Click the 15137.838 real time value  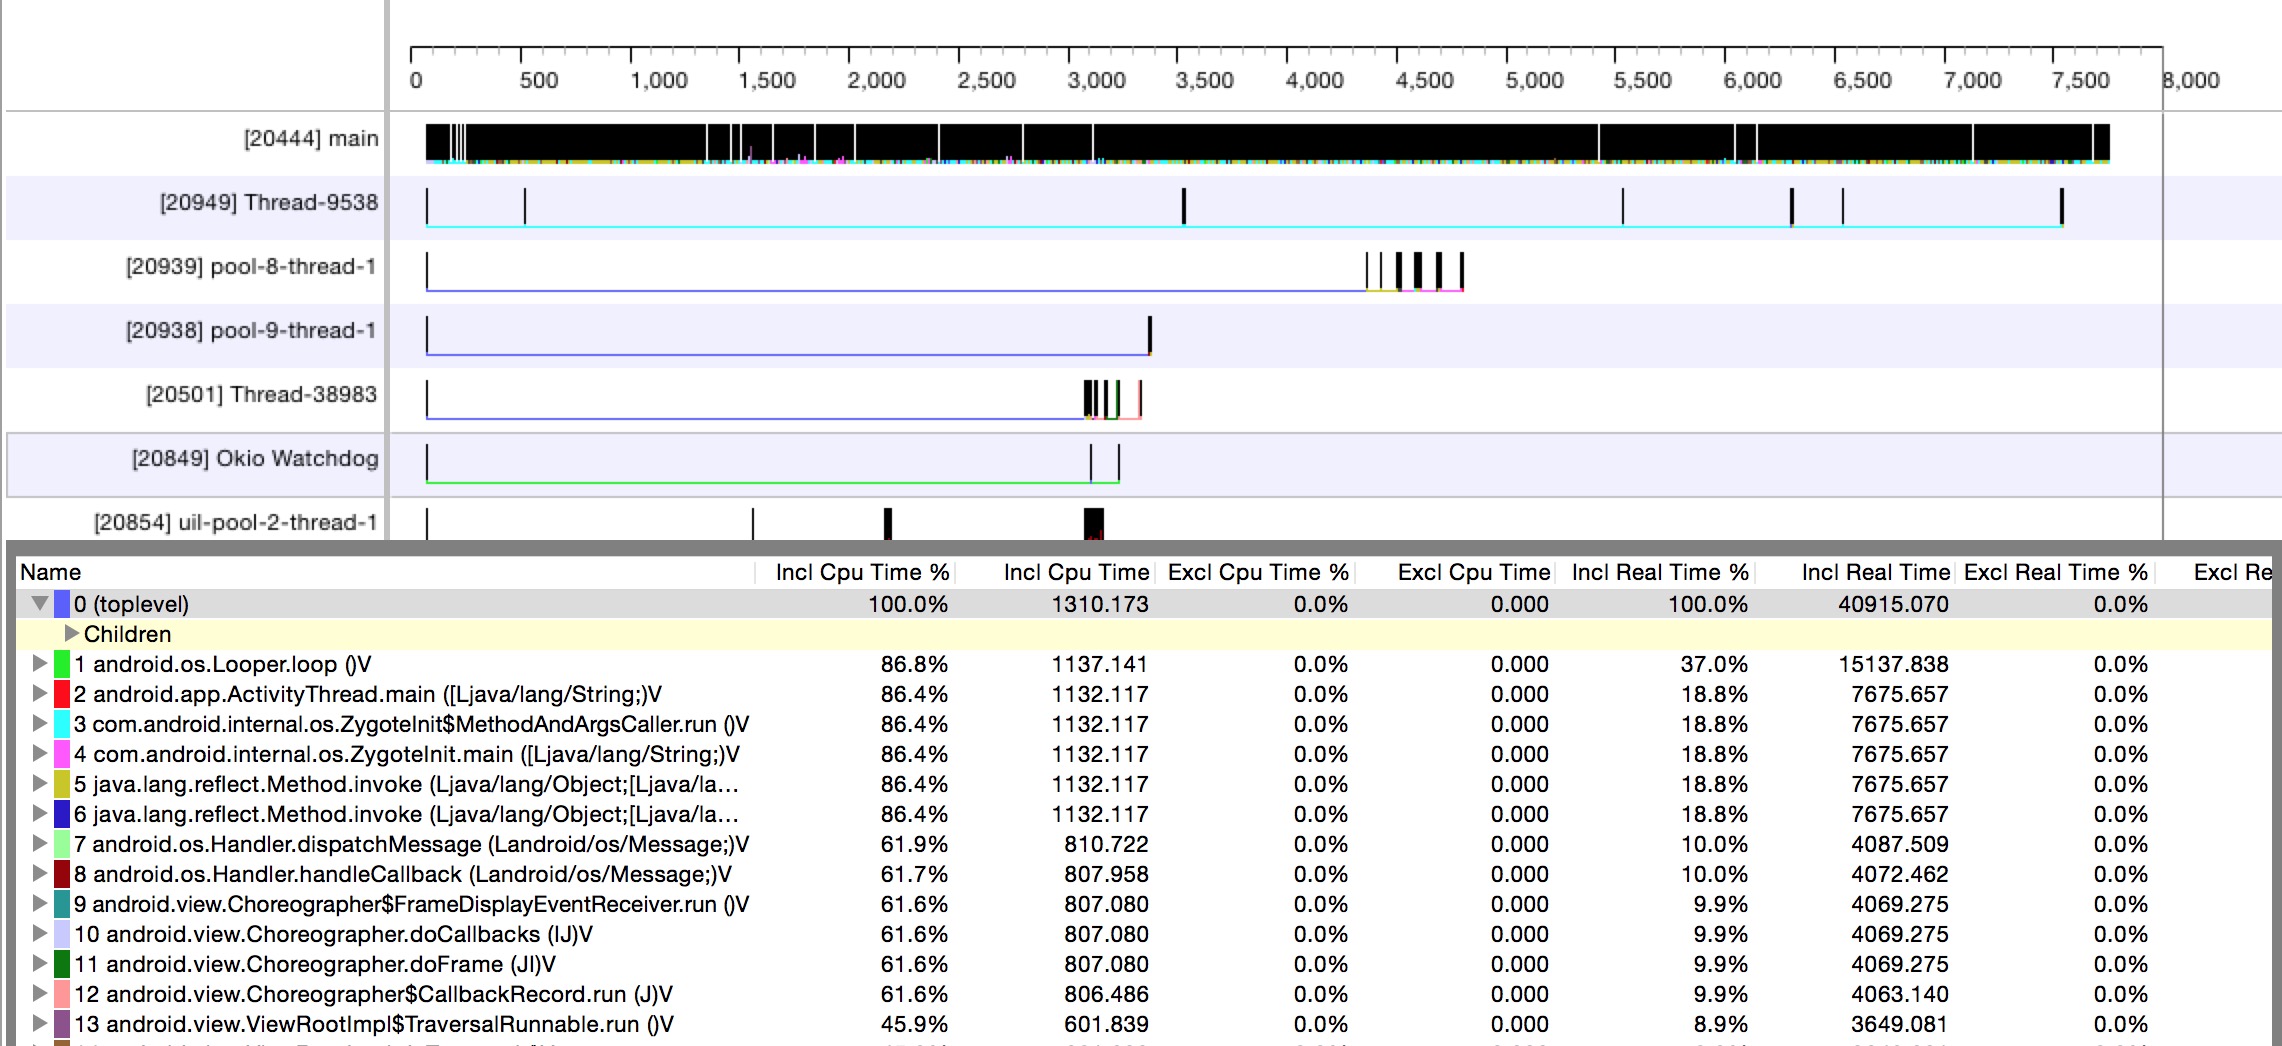1893,664
